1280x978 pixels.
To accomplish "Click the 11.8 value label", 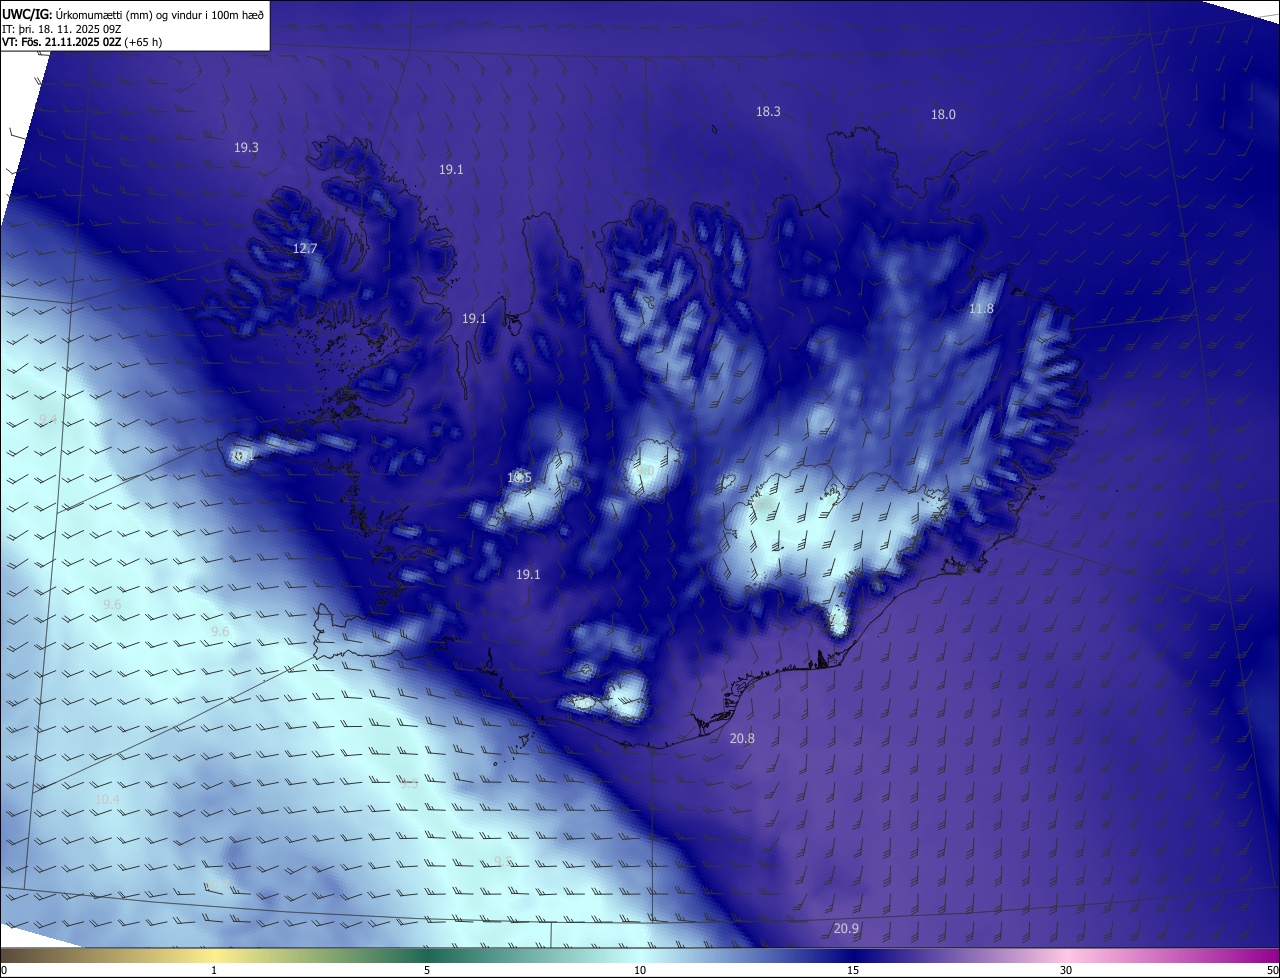I will click(x=981, y=309).
